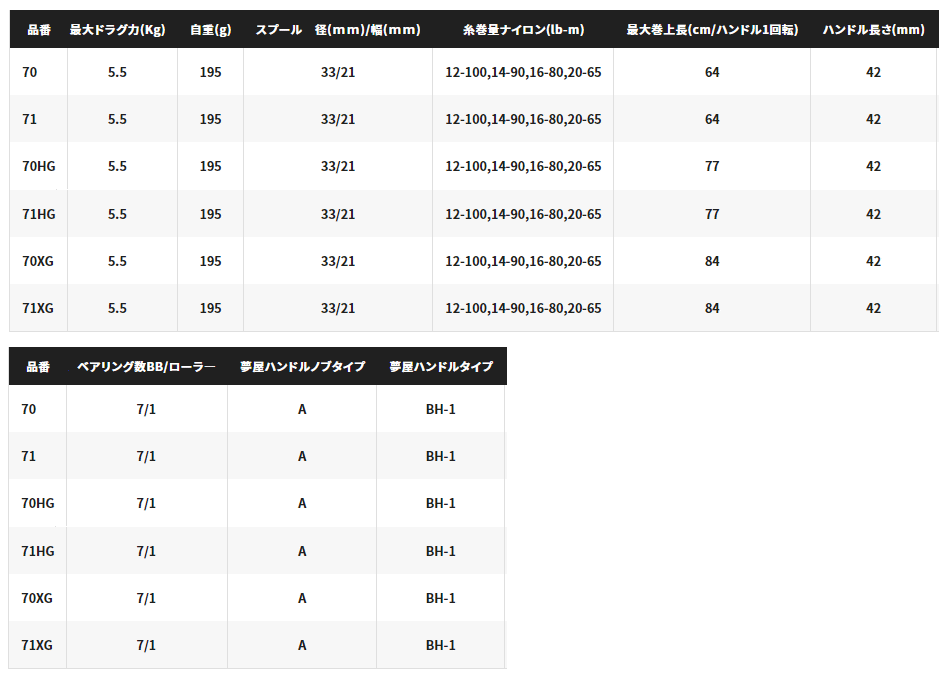Click the 77 retrieve value for 70HG
The height and width of the screenshot is (673, 945).
[x=712, y=166]
